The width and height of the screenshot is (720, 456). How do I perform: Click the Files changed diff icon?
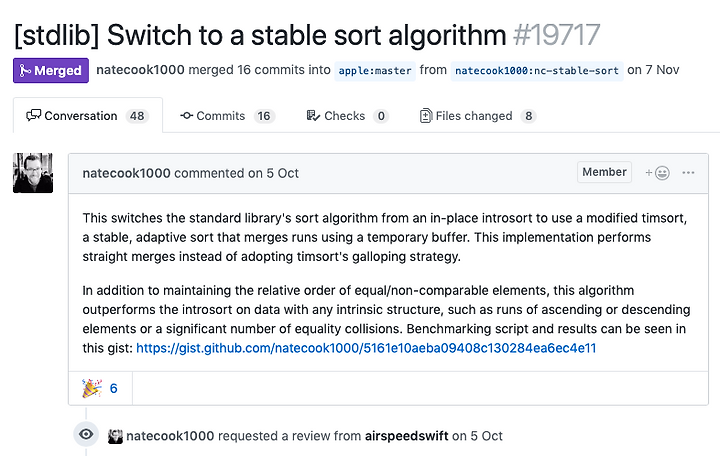tap(426, 116)
